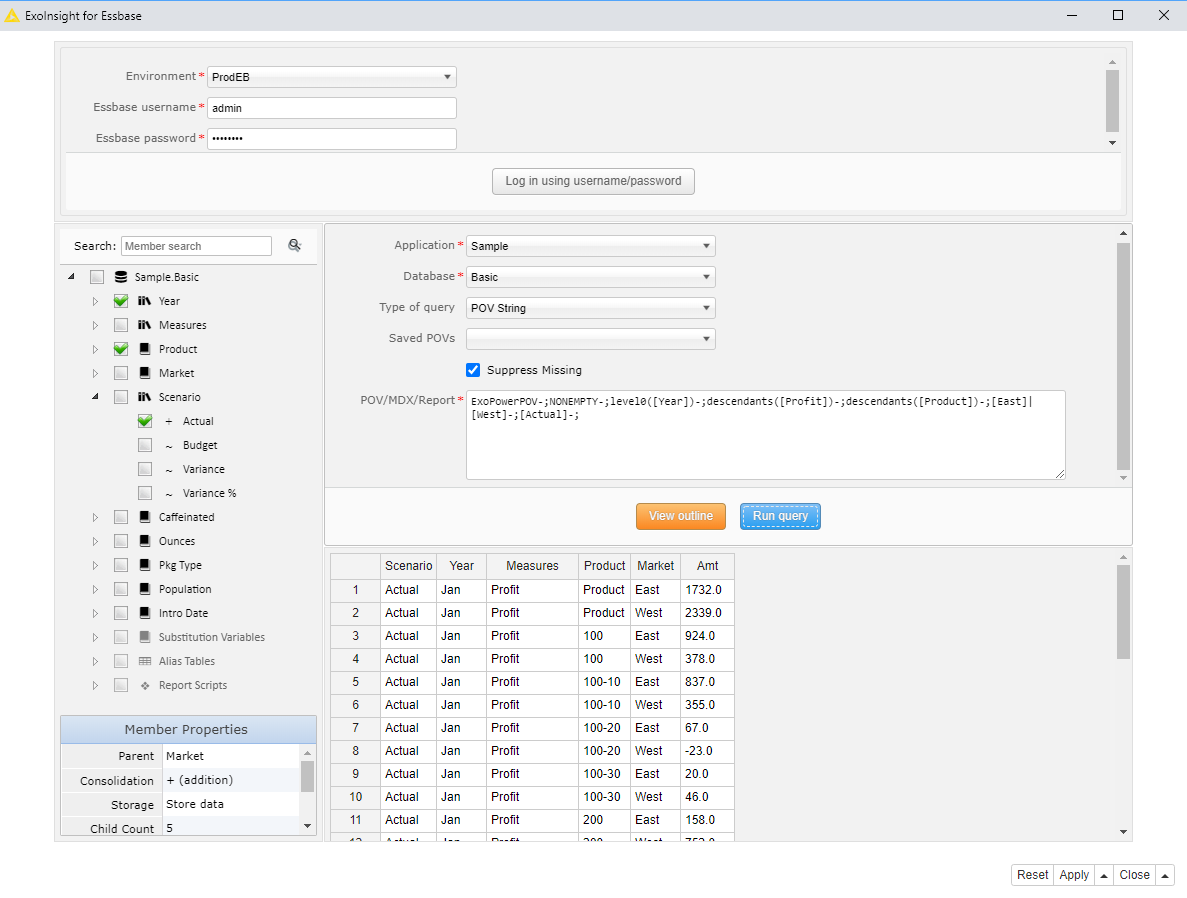Check the Budget scenario member
Viewport: 1187px width, 898px height.
(144, 445)
